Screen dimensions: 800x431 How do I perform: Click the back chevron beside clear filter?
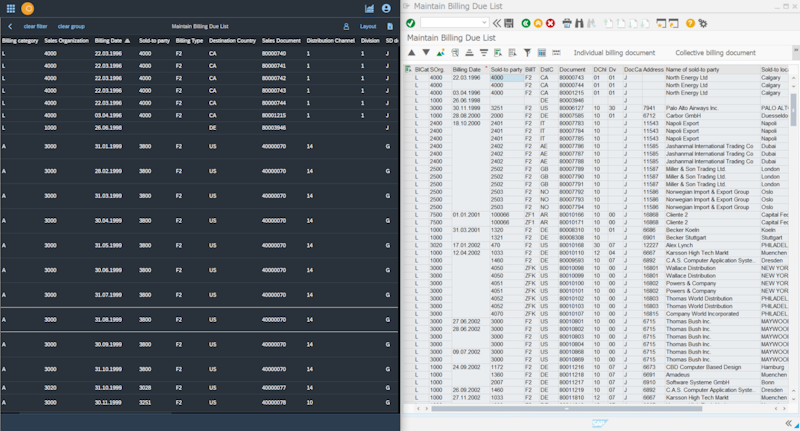[10, 26]
